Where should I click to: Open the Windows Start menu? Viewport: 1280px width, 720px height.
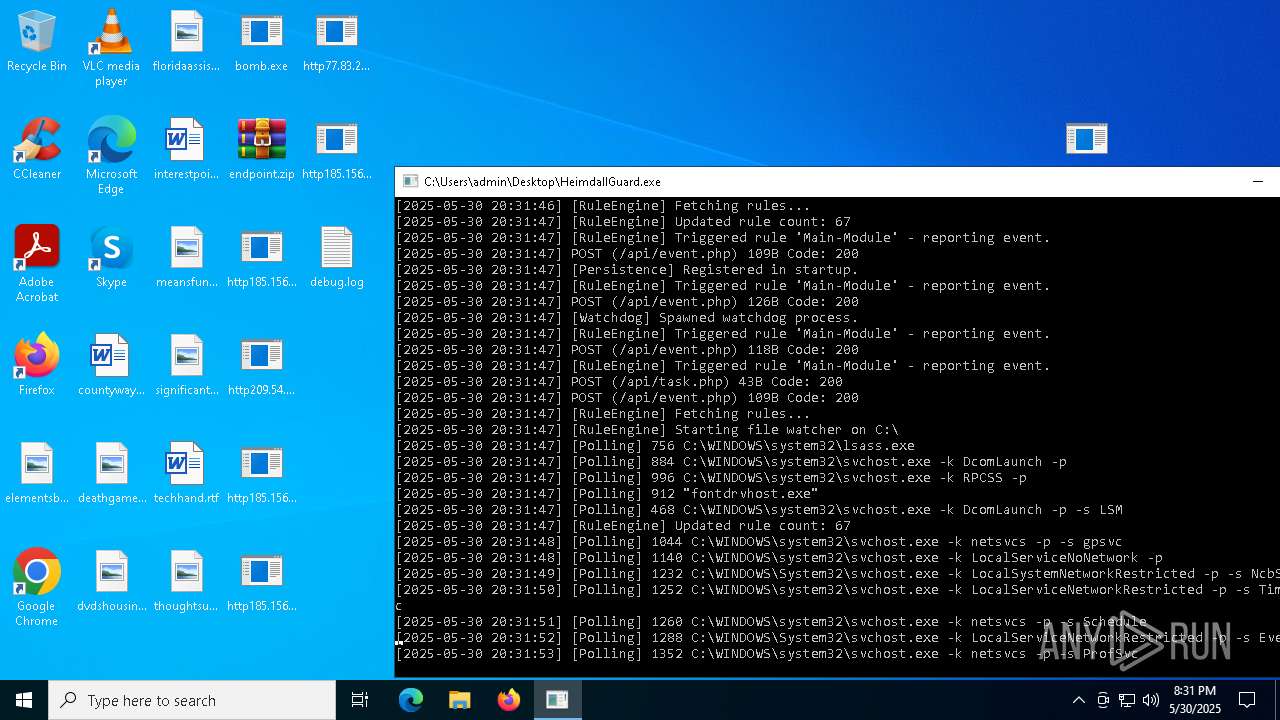coord(24,700)
